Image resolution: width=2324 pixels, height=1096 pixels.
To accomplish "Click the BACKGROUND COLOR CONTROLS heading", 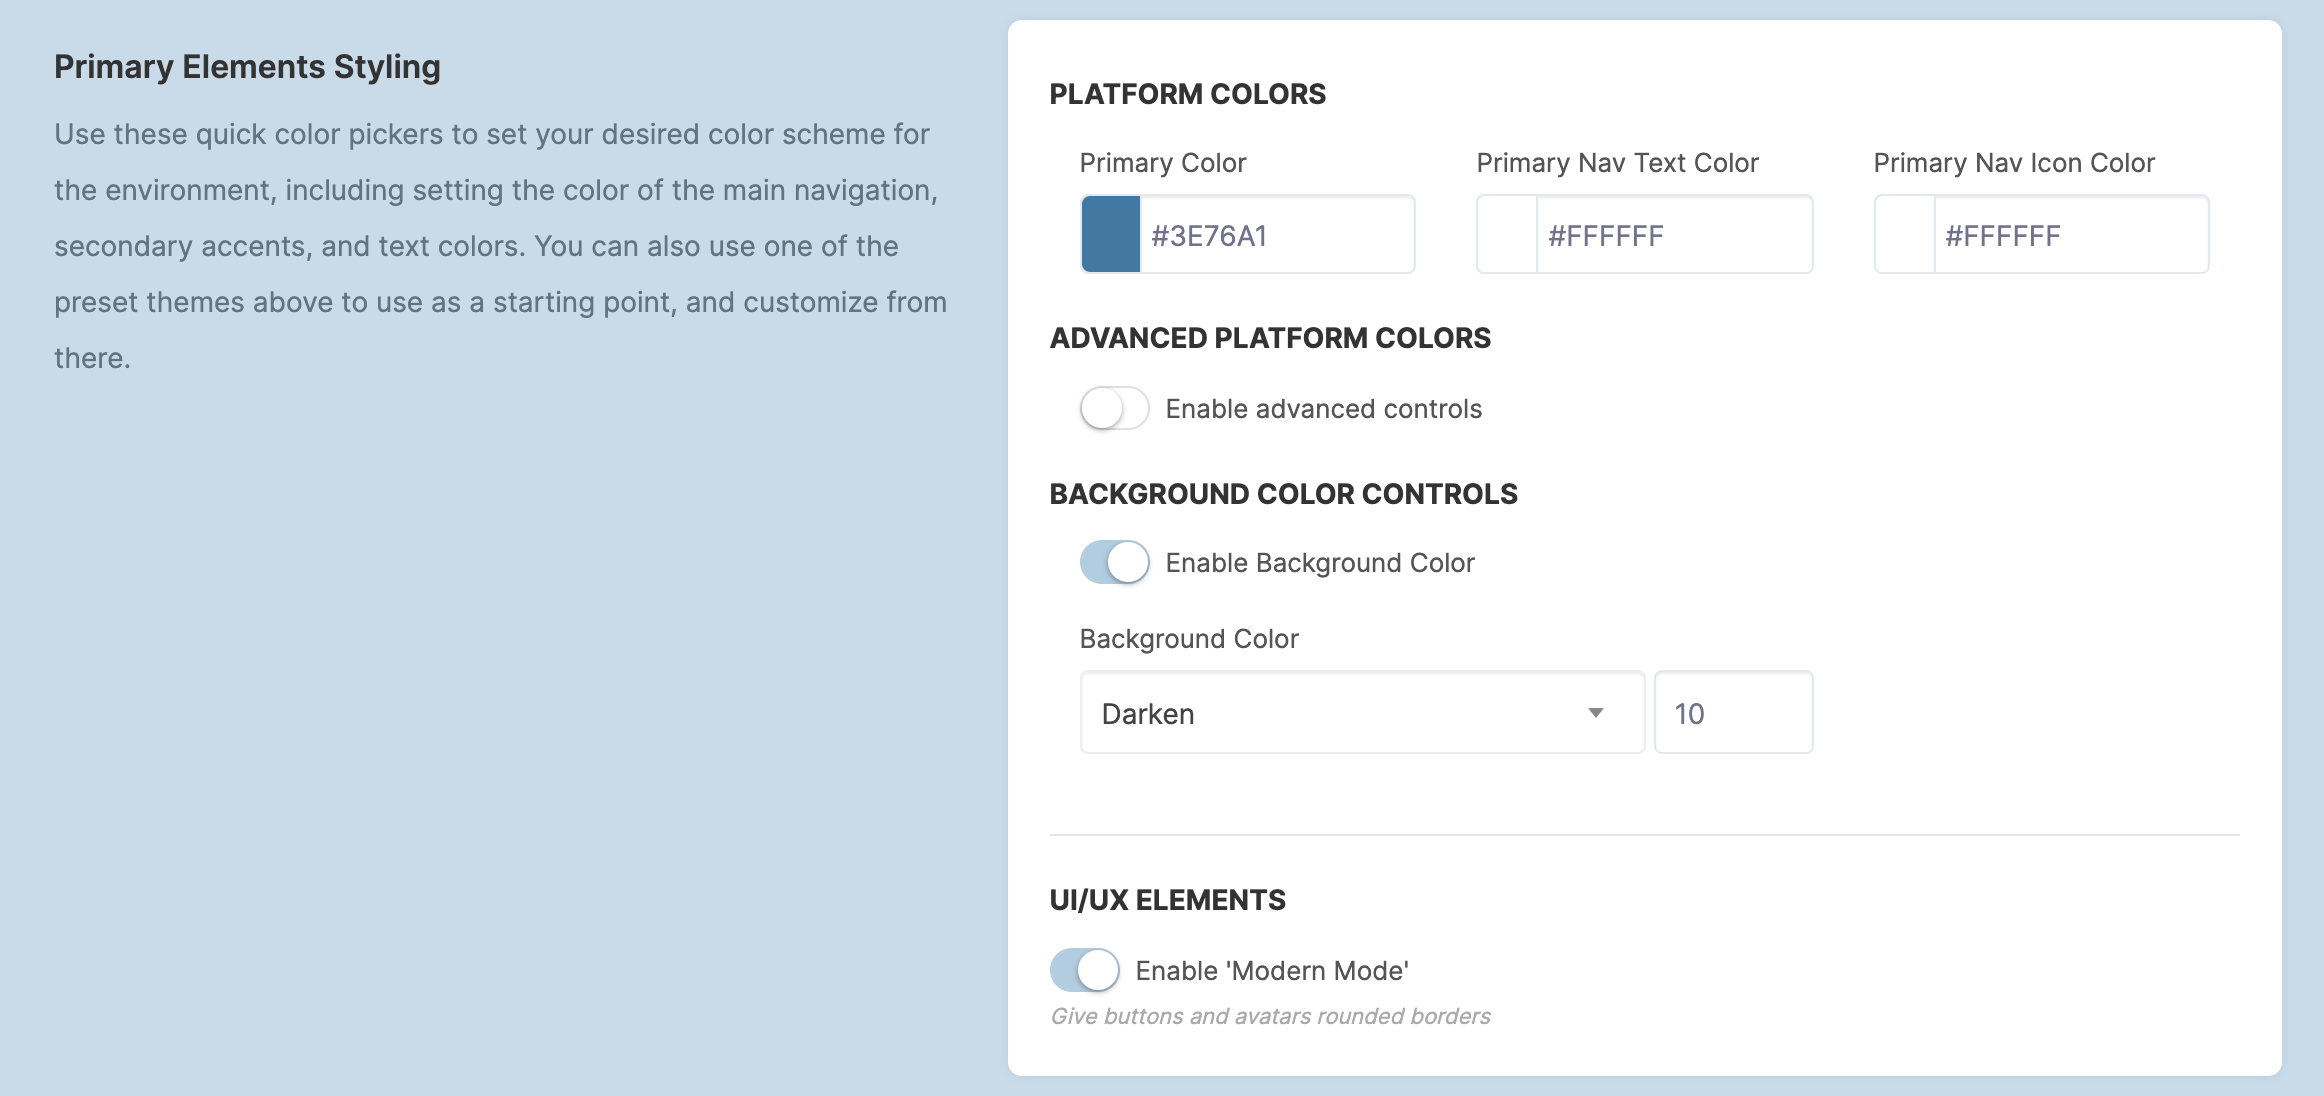I will click(x=1283, y=494).
